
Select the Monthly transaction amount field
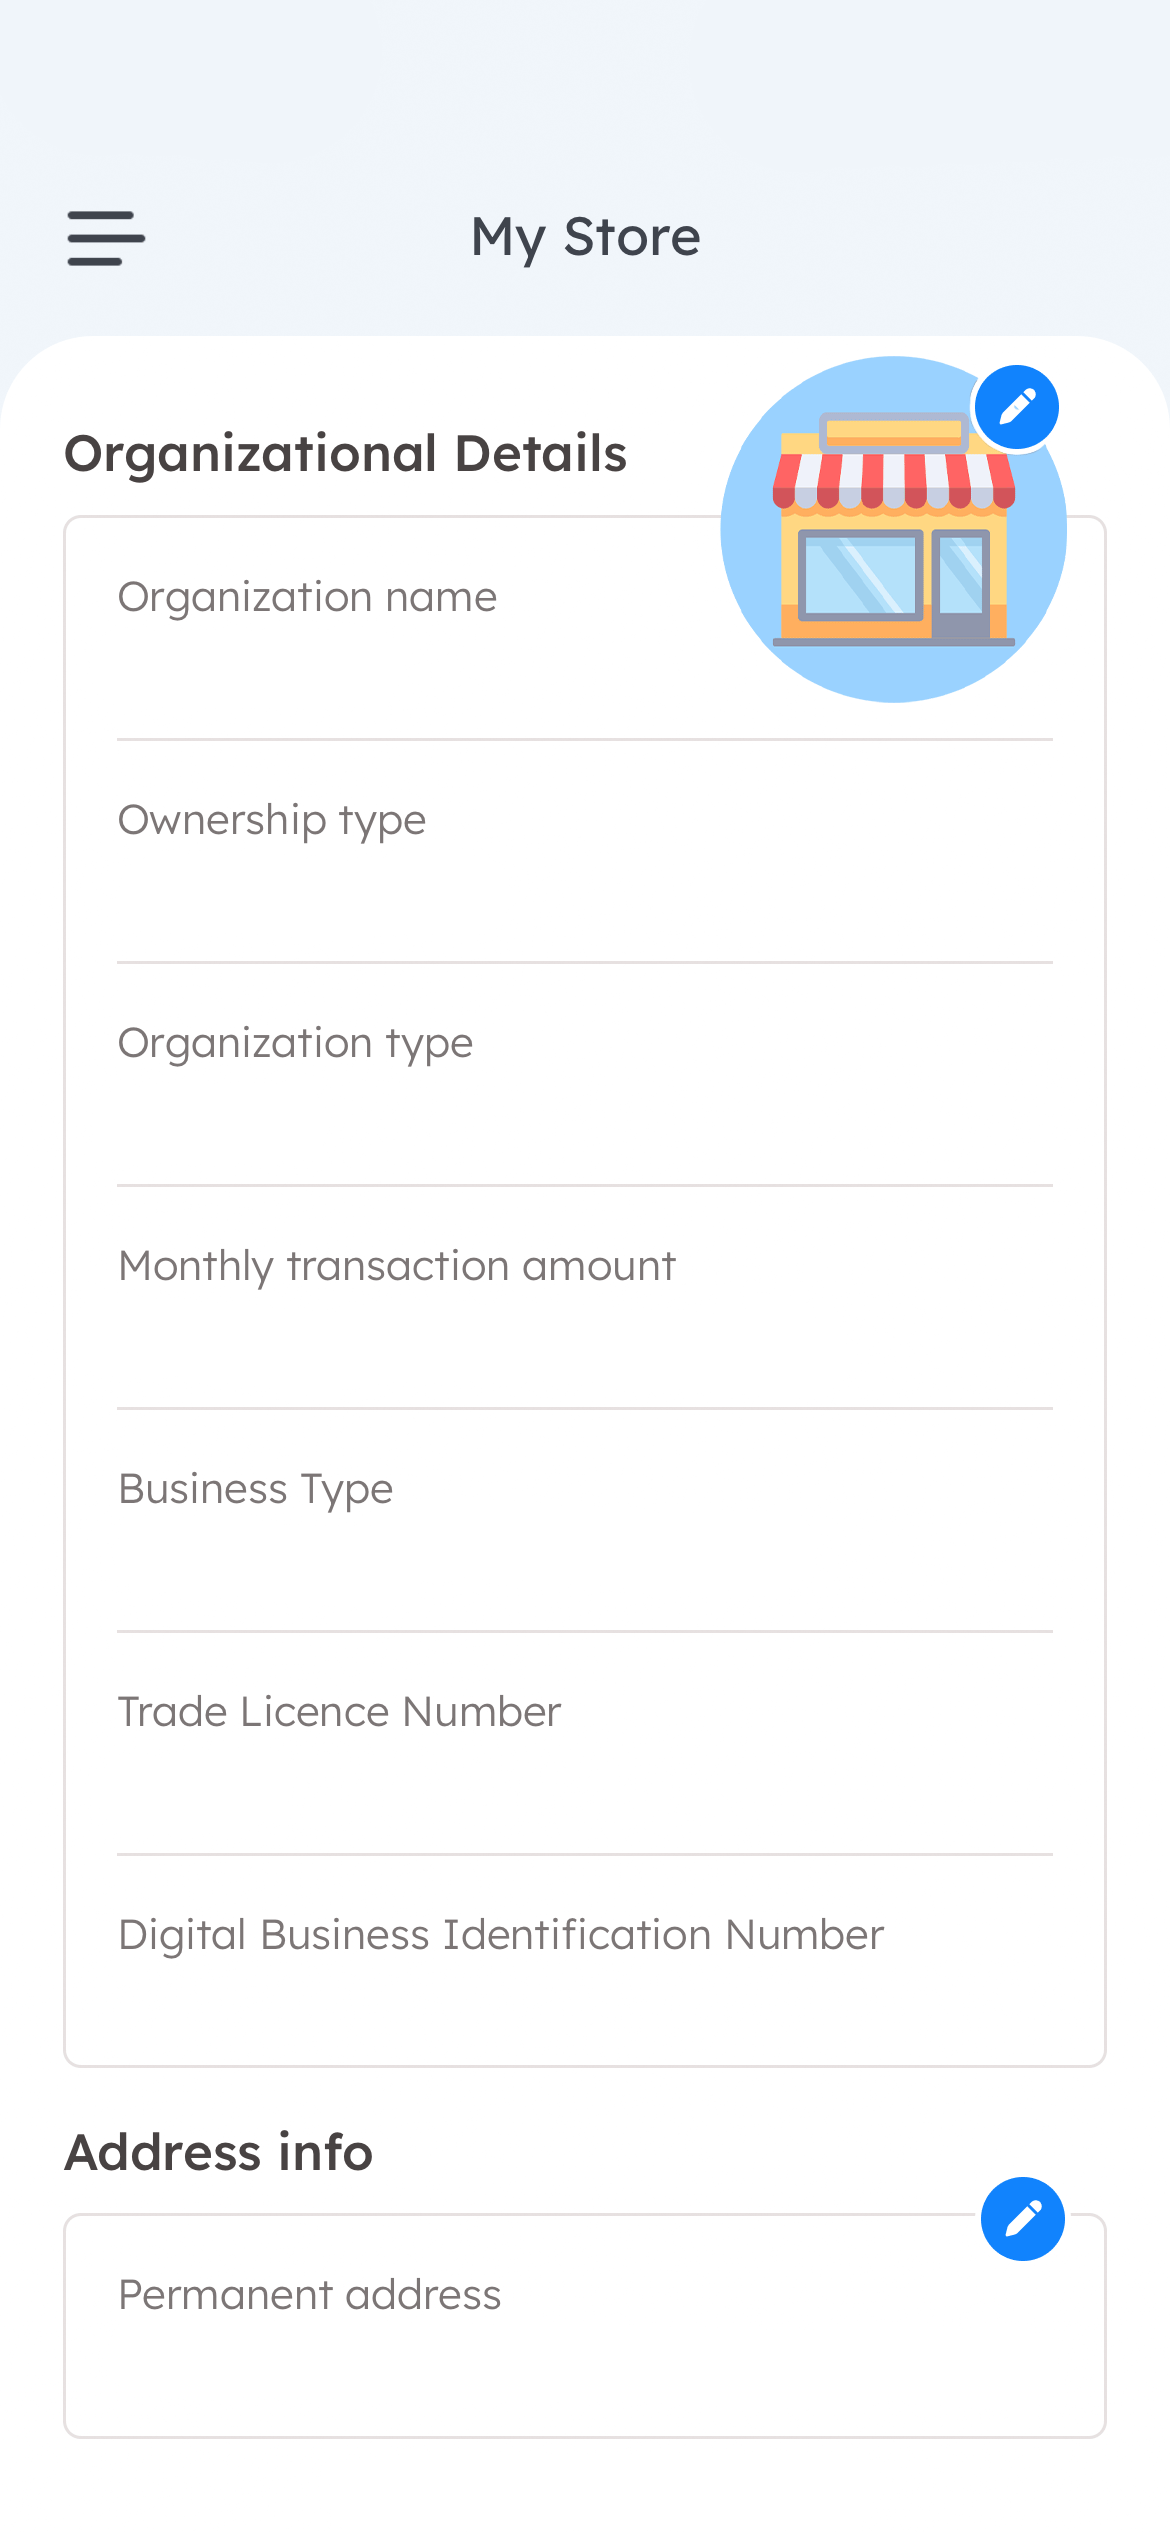point(585,1298)
